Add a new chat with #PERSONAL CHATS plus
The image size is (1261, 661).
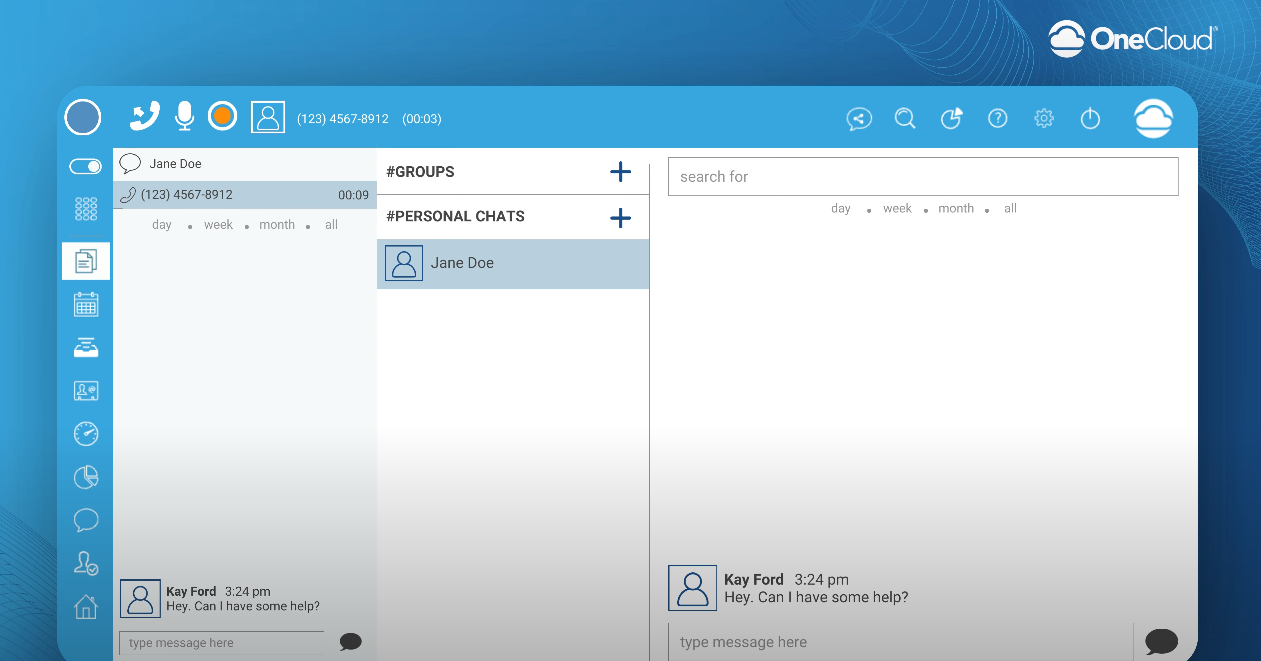coord(620,218)
